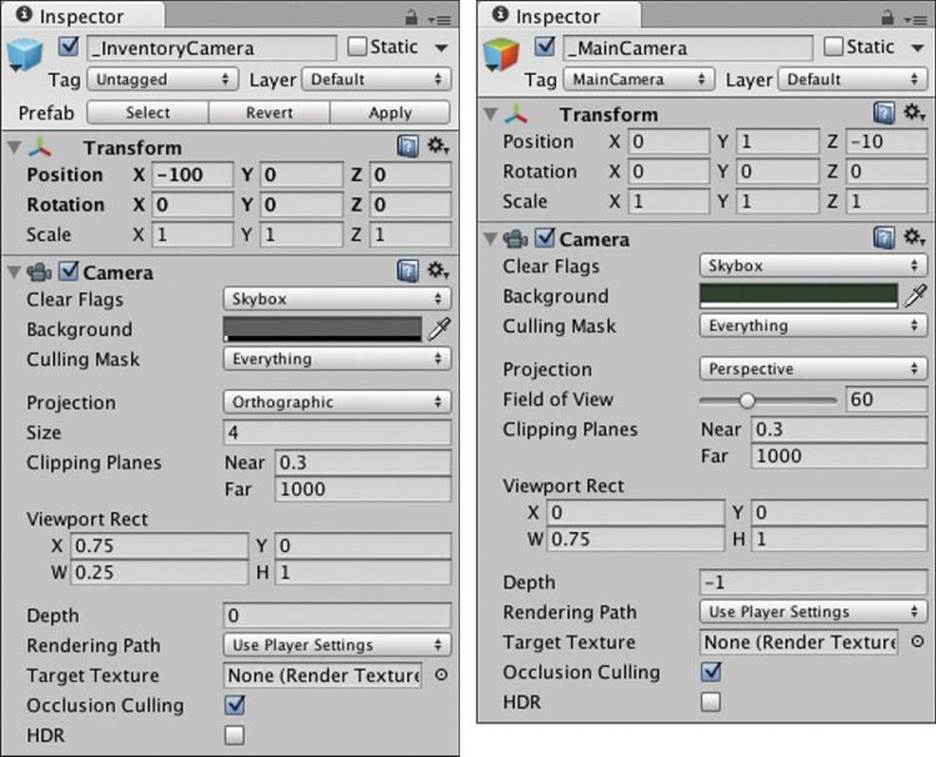Screen dimensions: 936x757
Task: Open Tag dropdown showing MainCamera
Action: coord(639,79)
